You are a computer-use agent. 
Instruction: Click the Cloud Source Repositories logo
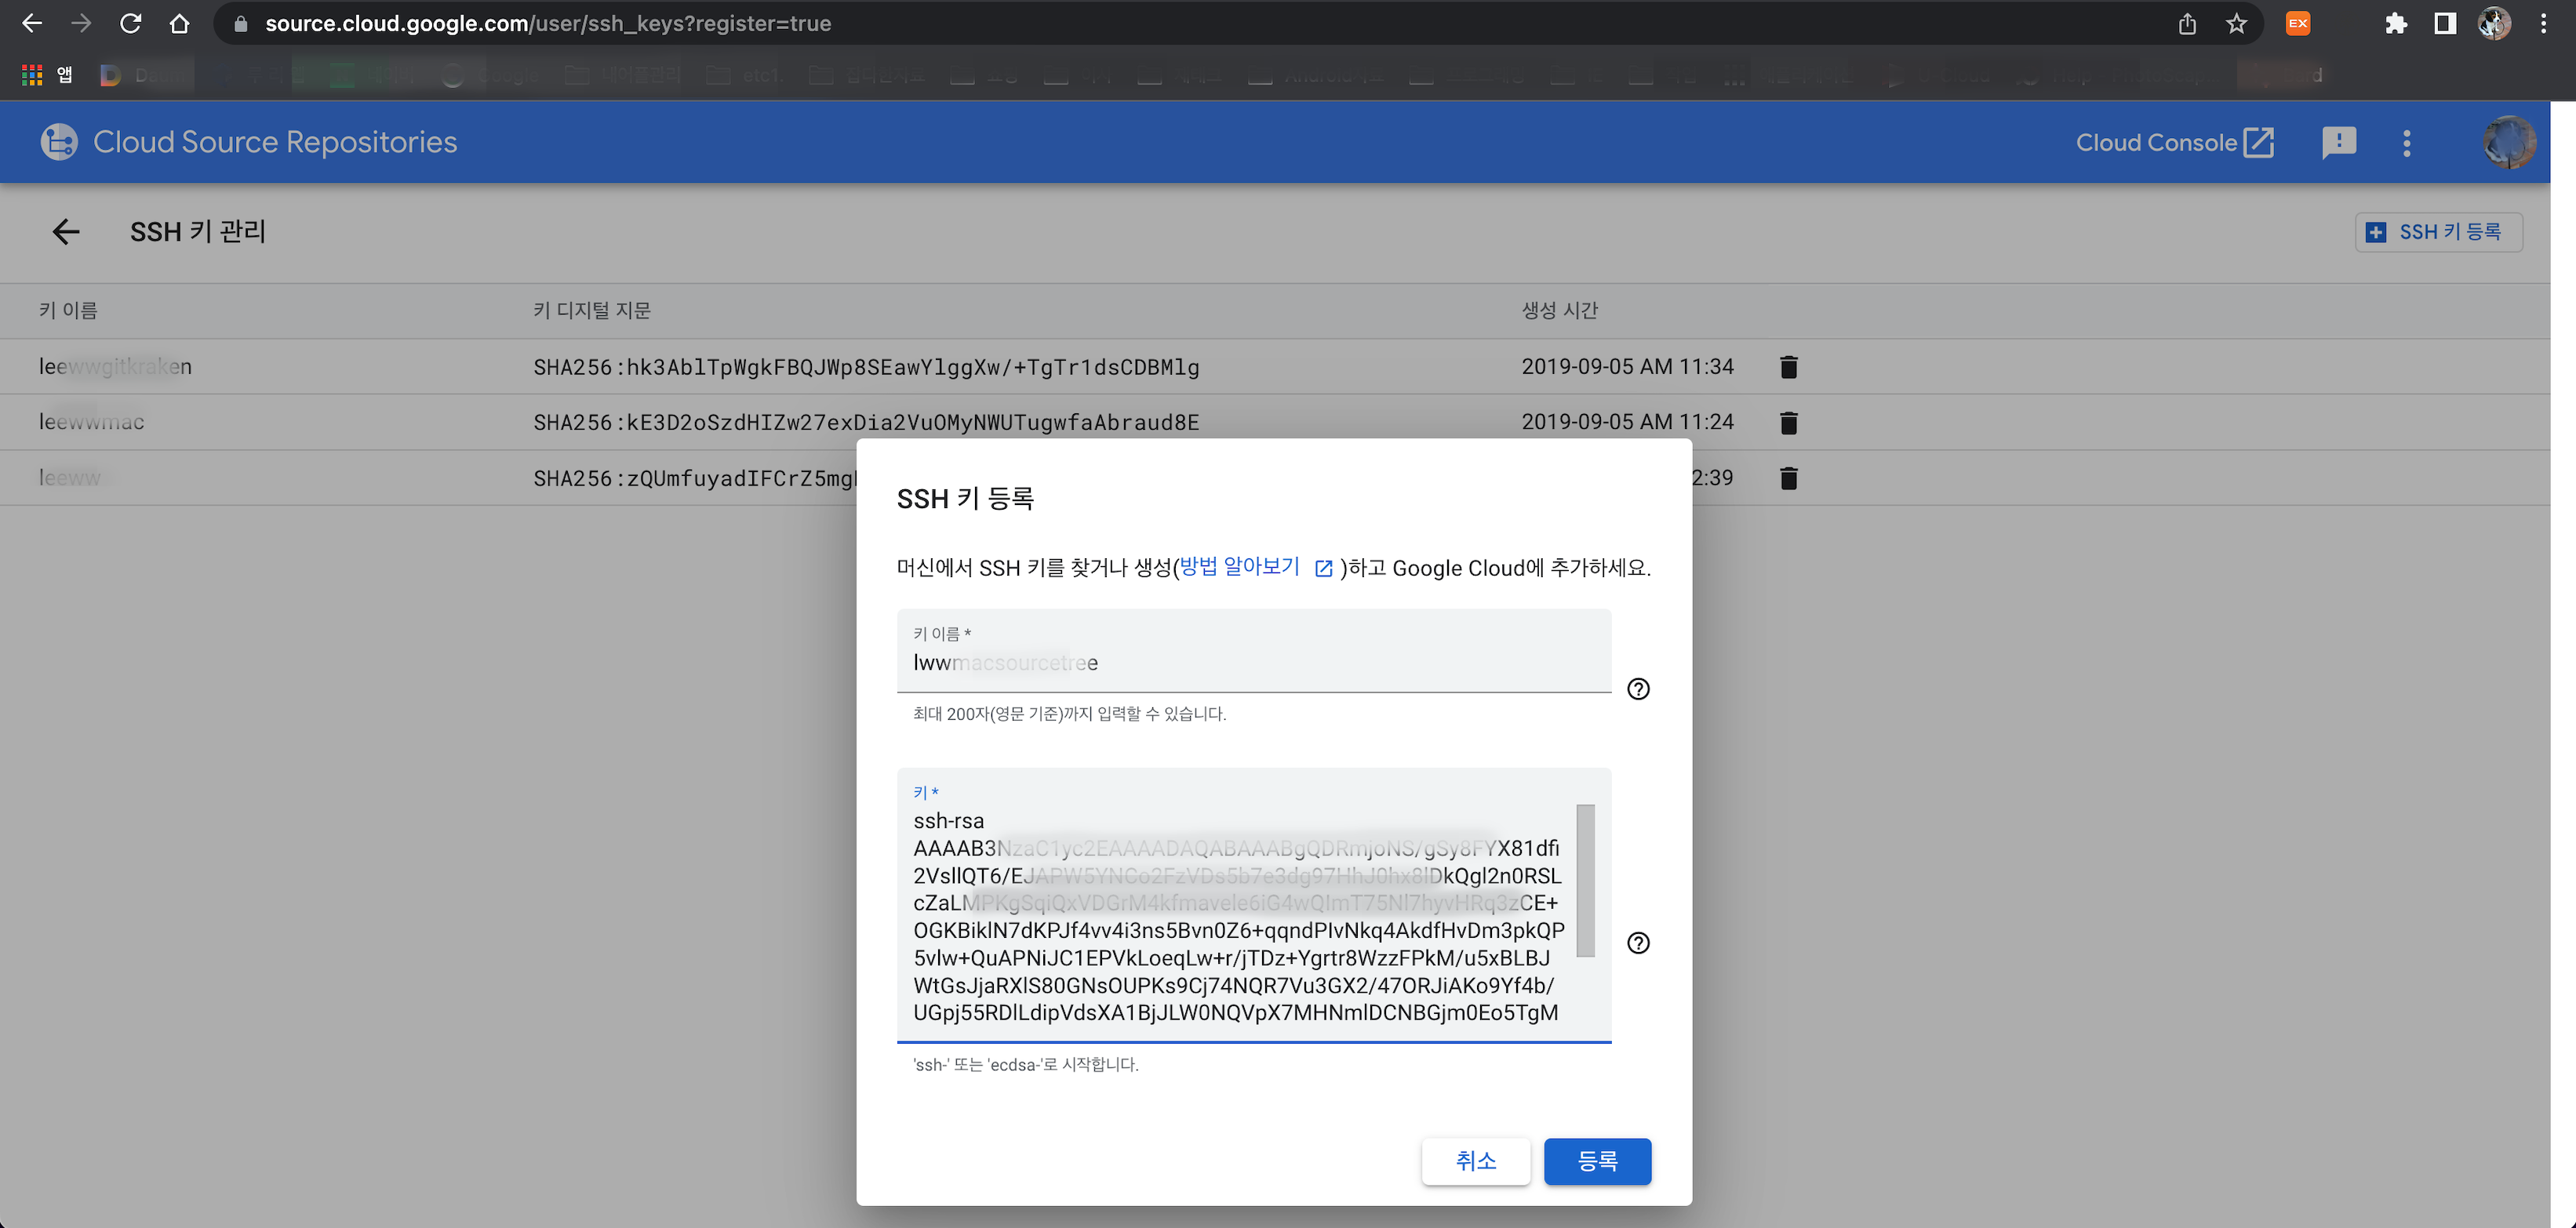[x=59, y=142]
